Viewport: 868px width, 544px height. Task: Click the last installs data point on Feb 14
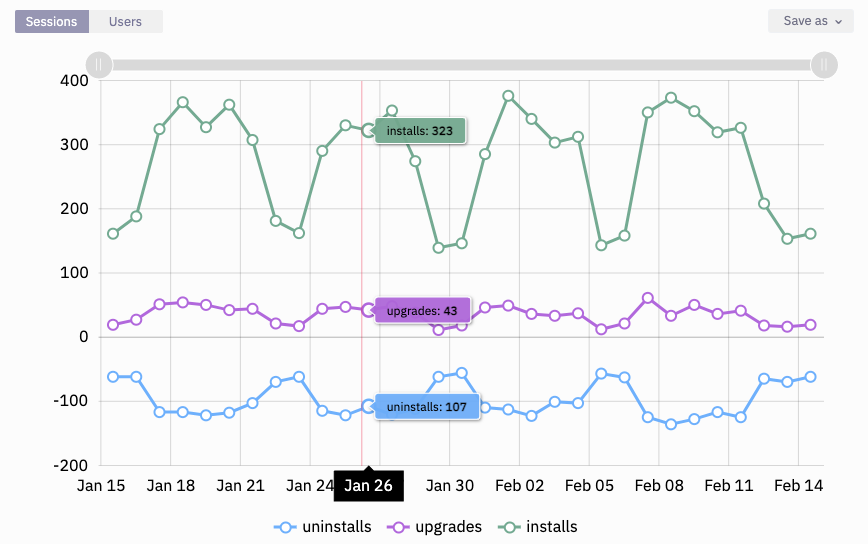810,234
